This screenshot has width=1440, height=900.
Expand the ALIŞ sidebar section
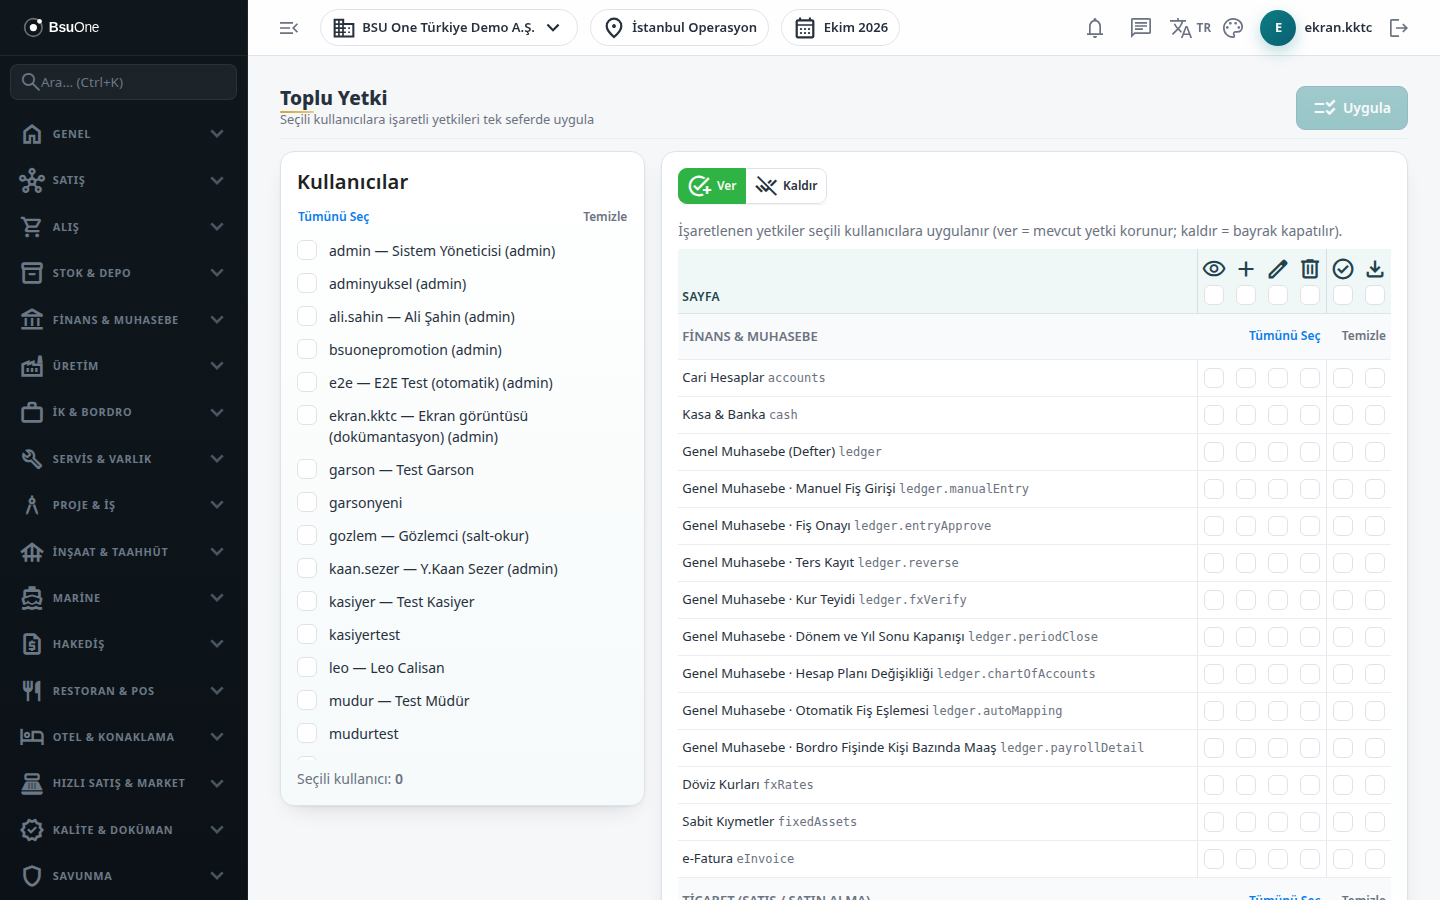(x=124, y=227)
